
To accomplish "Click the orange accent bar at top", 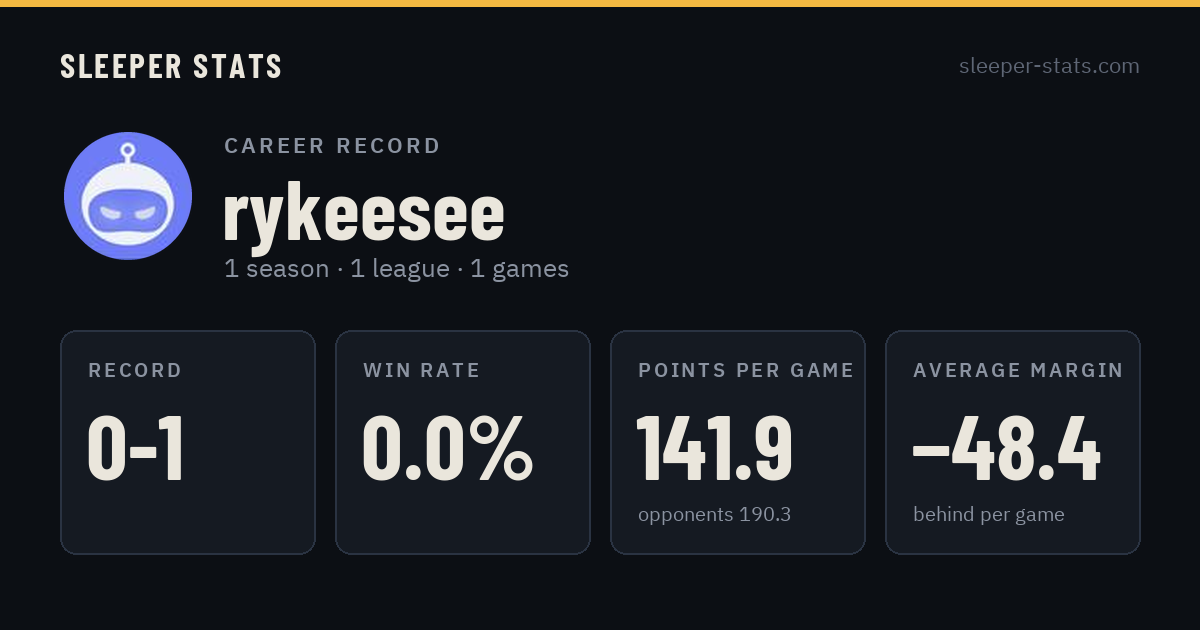I will (600, 3).
